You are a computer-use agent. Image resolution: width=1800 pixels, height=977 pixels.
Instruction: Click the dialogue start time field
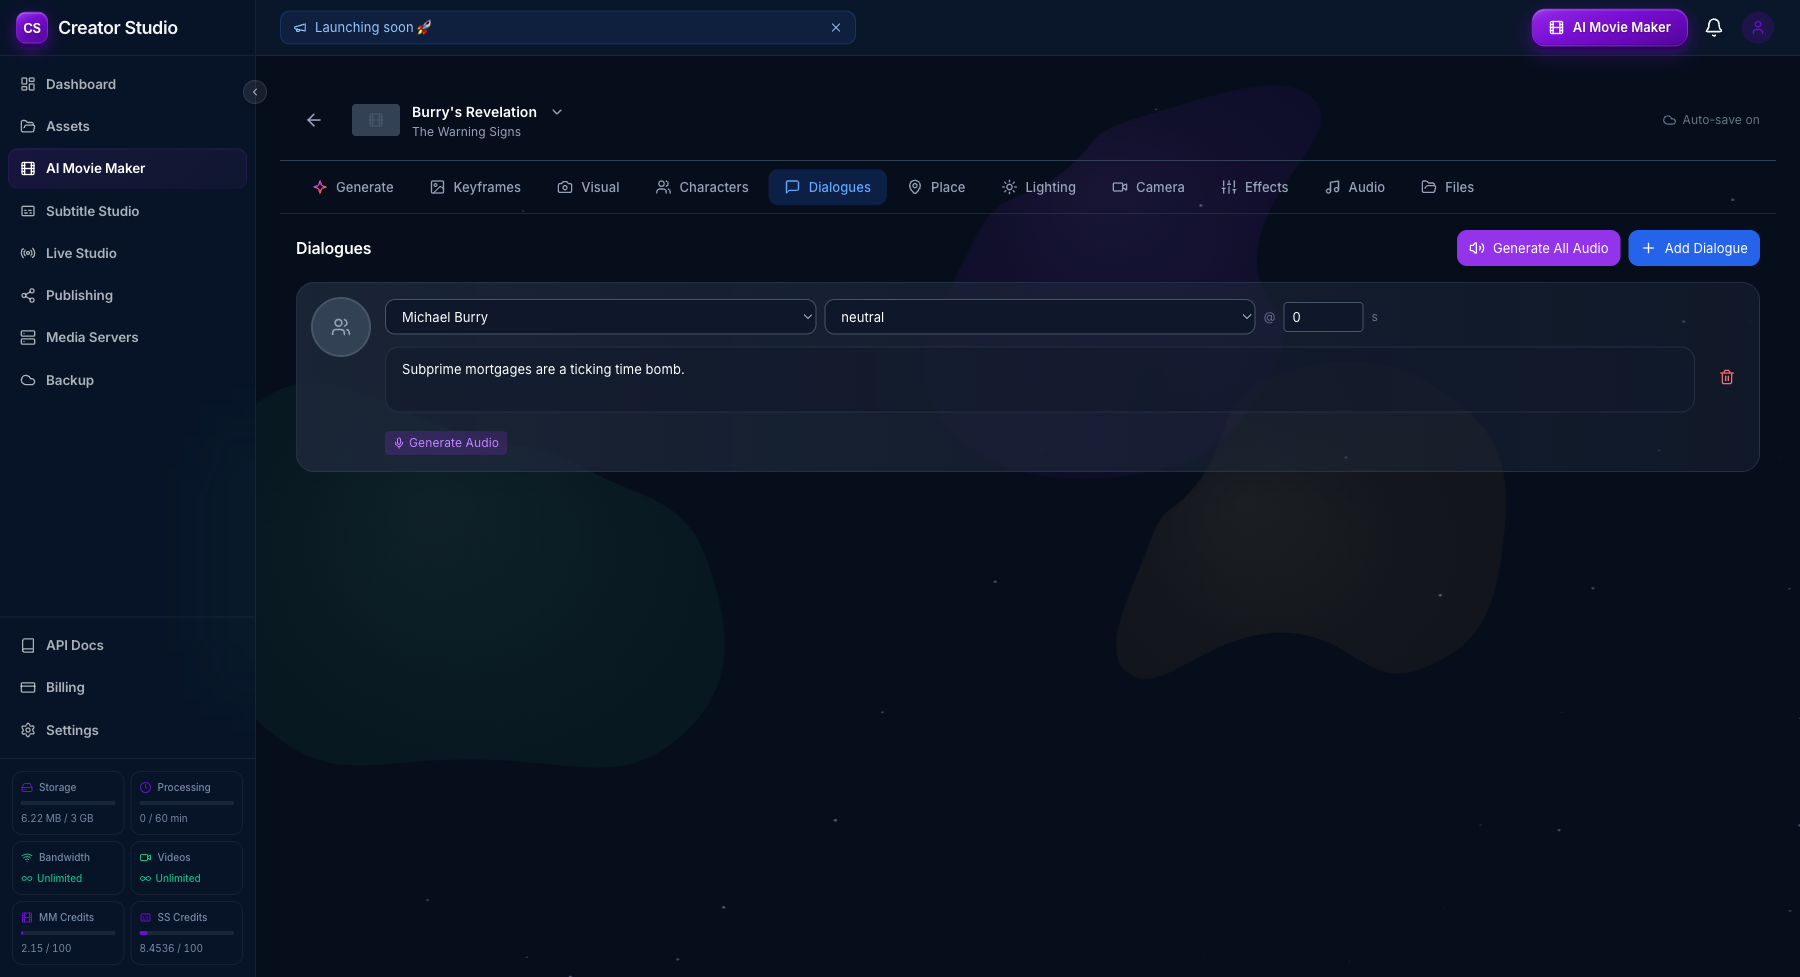[x=1322, y=317]
